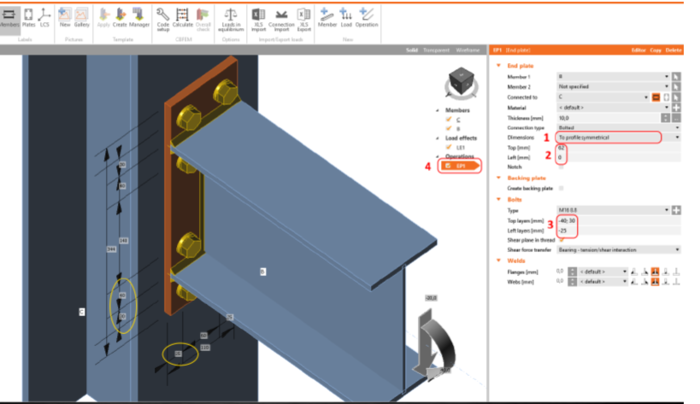
Task: Create a New picture
Action: coord(65,18)
